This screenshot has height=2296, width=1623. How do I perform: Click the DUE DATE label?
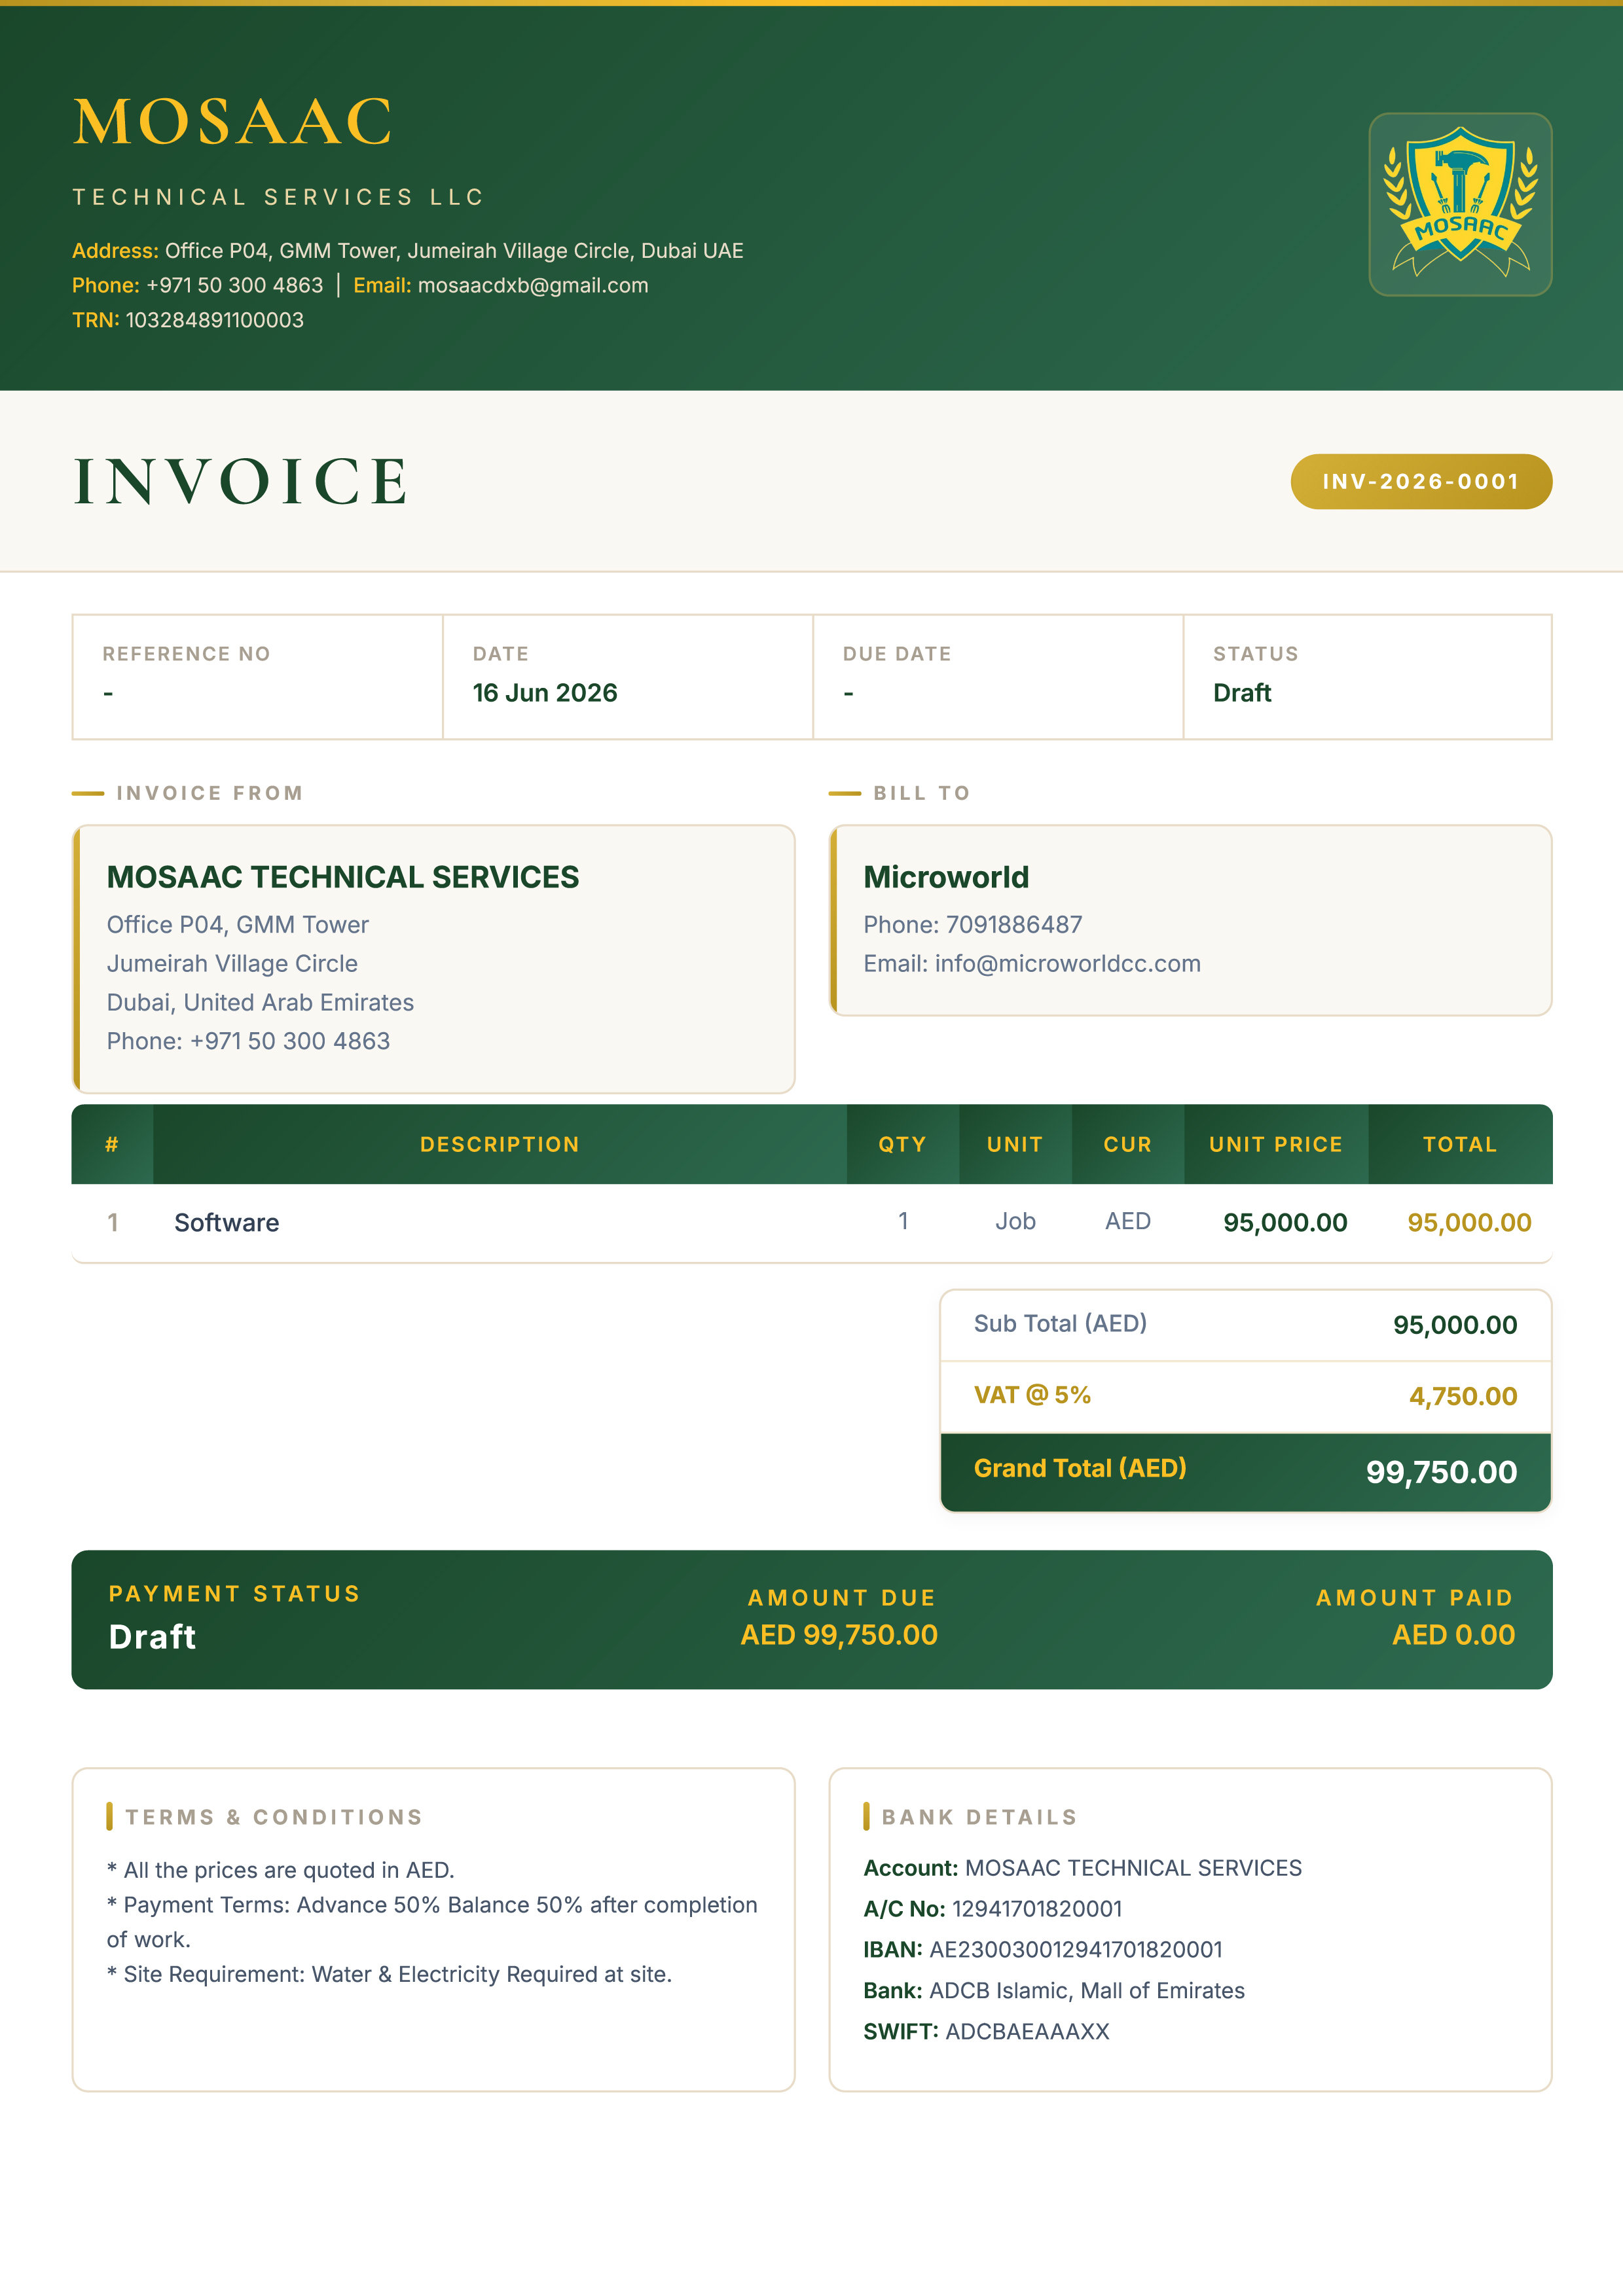(897, 654)
